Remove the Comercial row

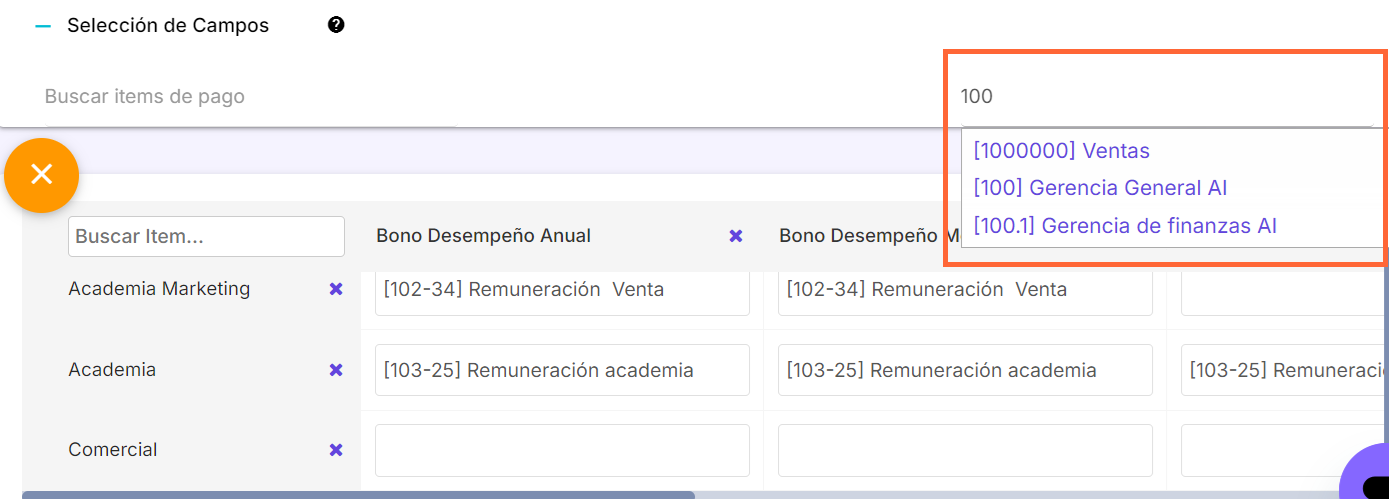336,450
